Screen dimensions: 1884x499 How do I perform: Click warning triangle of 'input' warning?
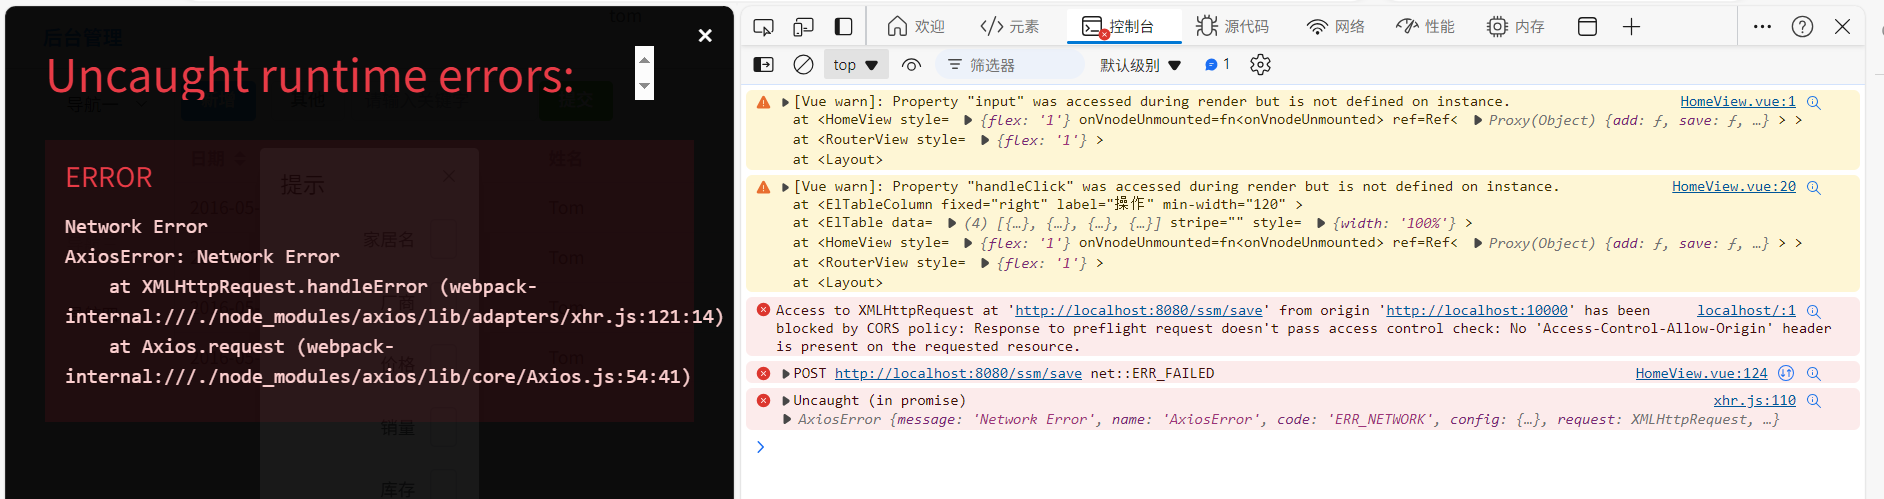[763, 102]
